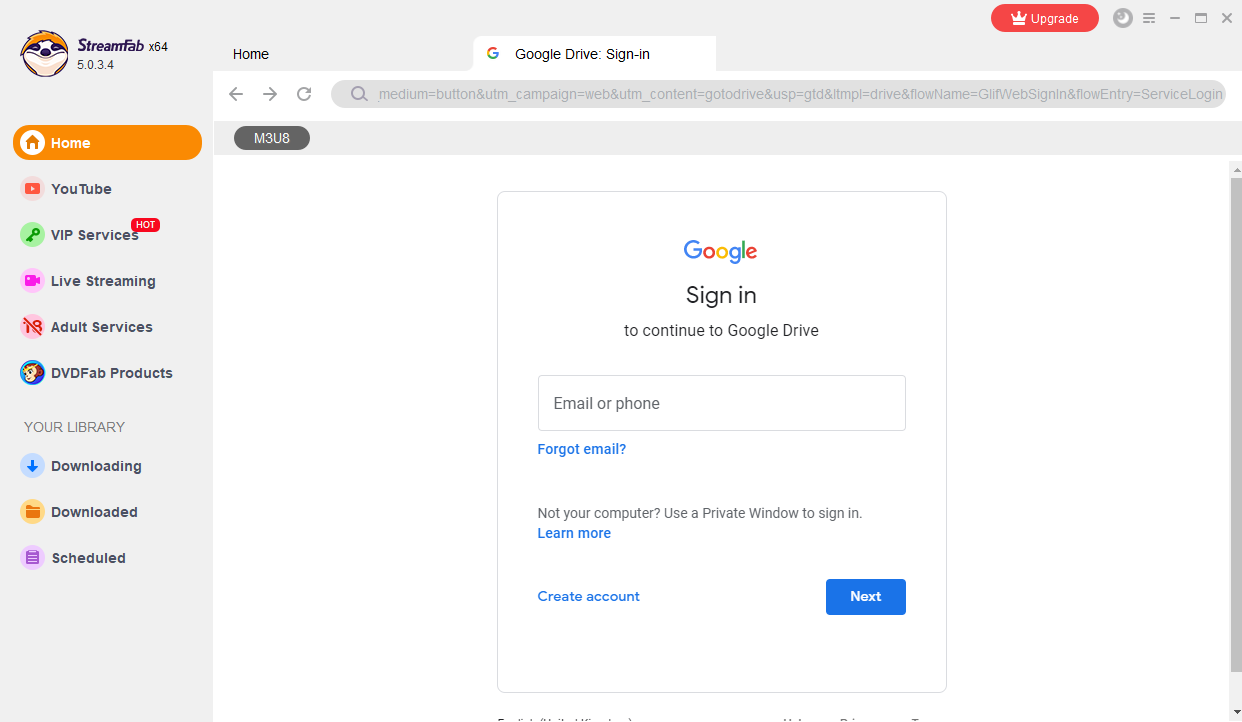Open the Learn more link
The width and height of the screenshot is (1242, 722).
click(x=574, y=533)
